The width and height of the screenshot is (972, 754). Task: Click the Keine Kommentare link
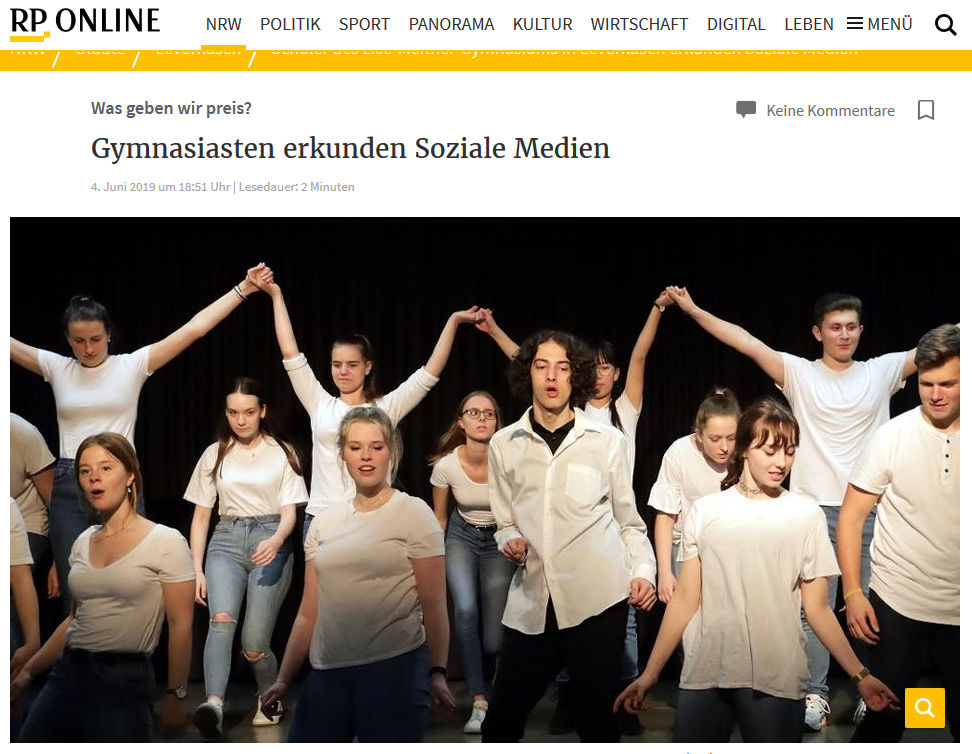tap(831, 110)
